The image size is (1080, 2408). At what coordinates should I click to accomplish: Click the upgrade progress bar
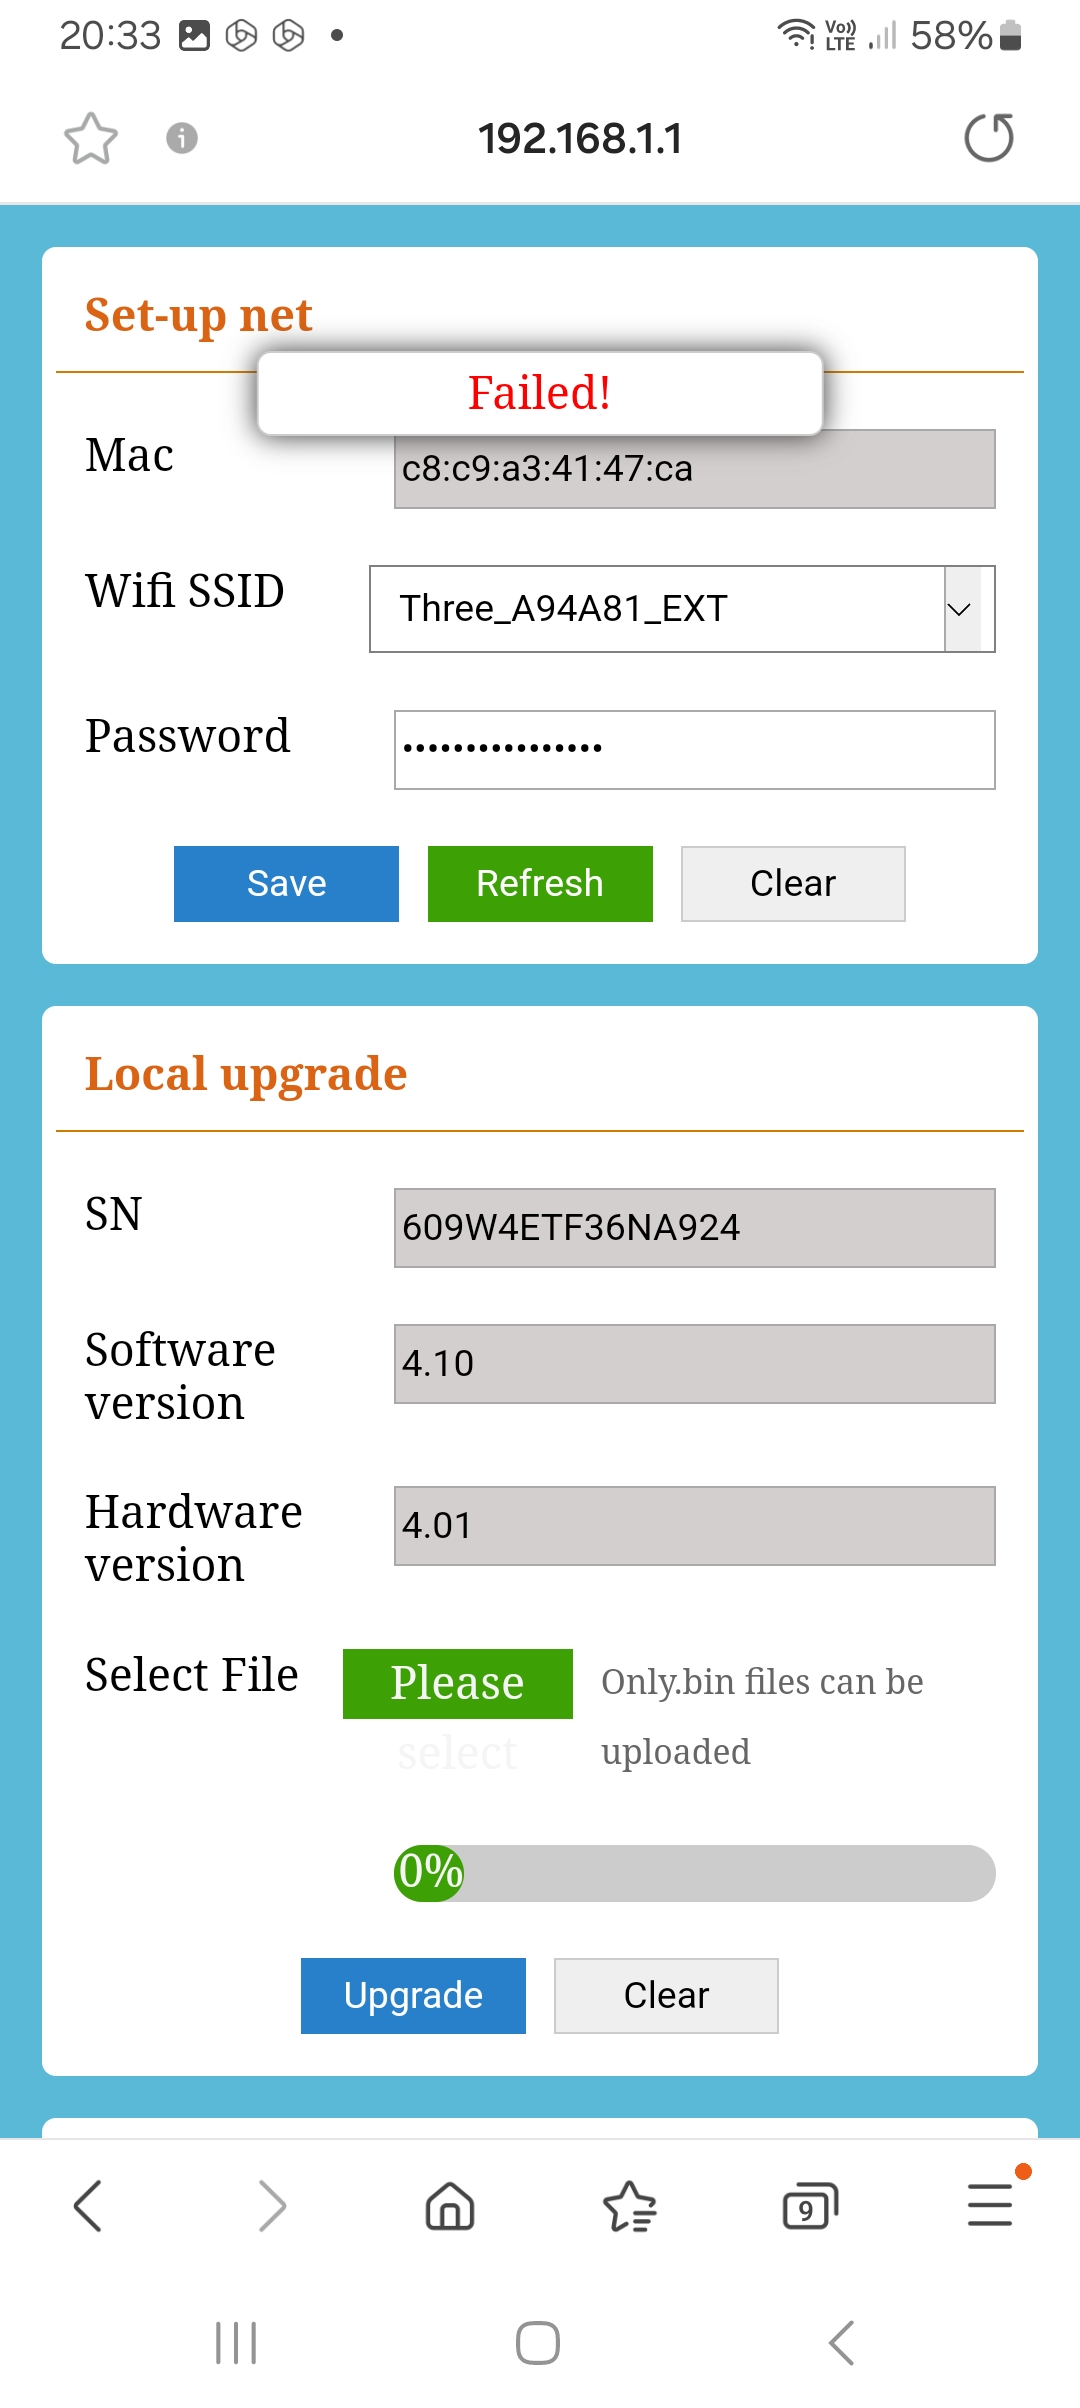pos(694,1873)
